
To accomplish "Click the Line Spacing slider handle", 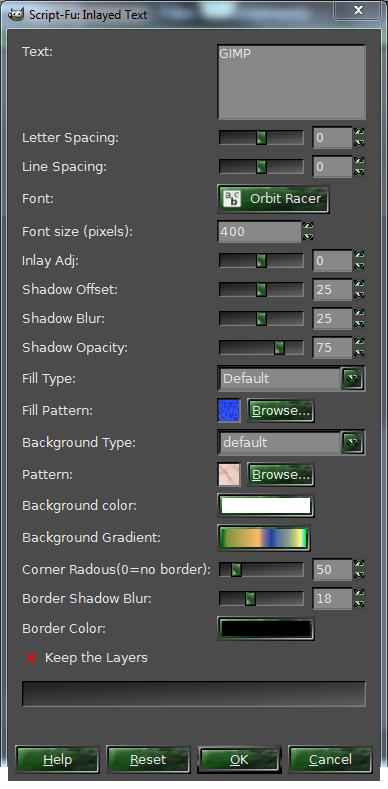I will pyautogui.click(x=261, y=167).
